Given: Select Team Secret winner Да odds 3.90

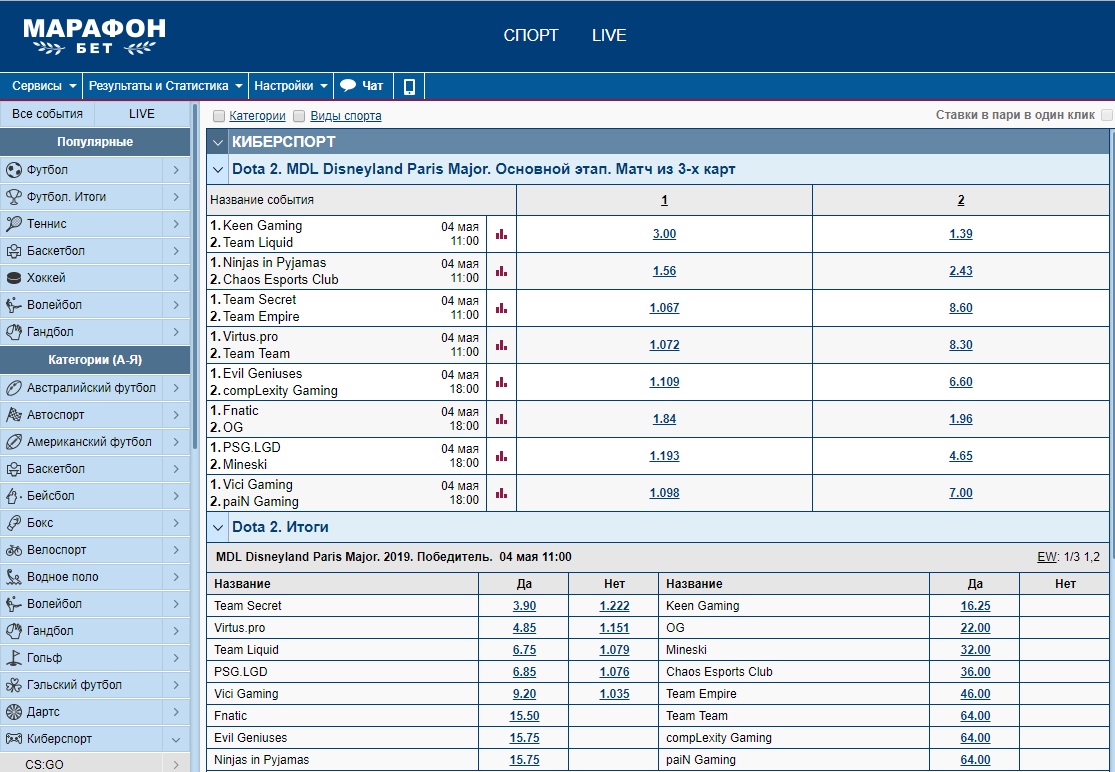Looking at the screenshot, I should pyautogui.click(x=524, y=606).
